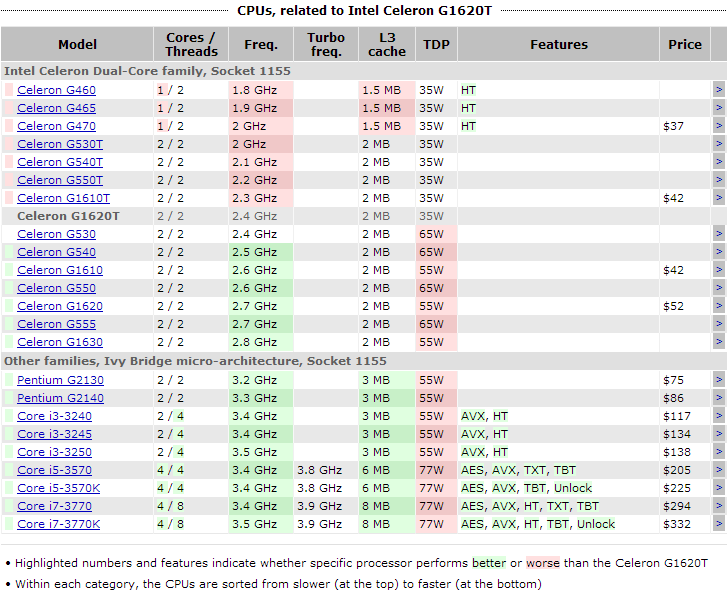The width and height of the screenshot is (728, 594).
Task: Open details arrow for Celeron G1610T
Action: [x=719, y=198]
